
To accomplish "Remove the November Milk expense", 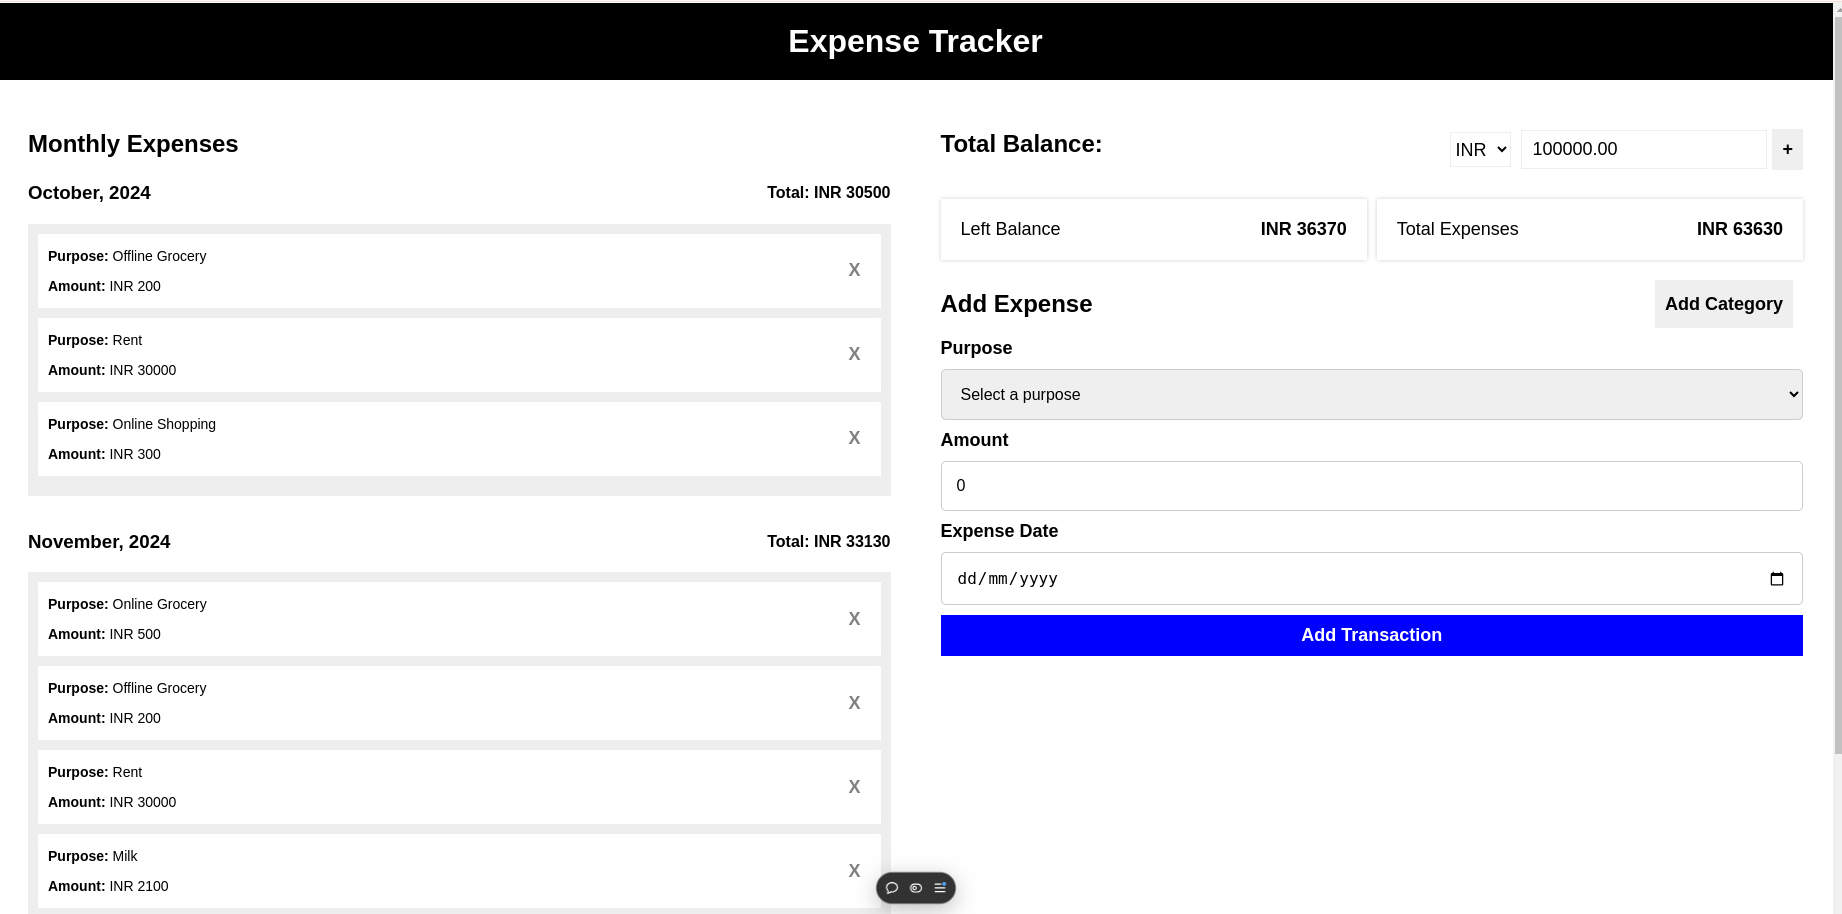I will (854, 871).
